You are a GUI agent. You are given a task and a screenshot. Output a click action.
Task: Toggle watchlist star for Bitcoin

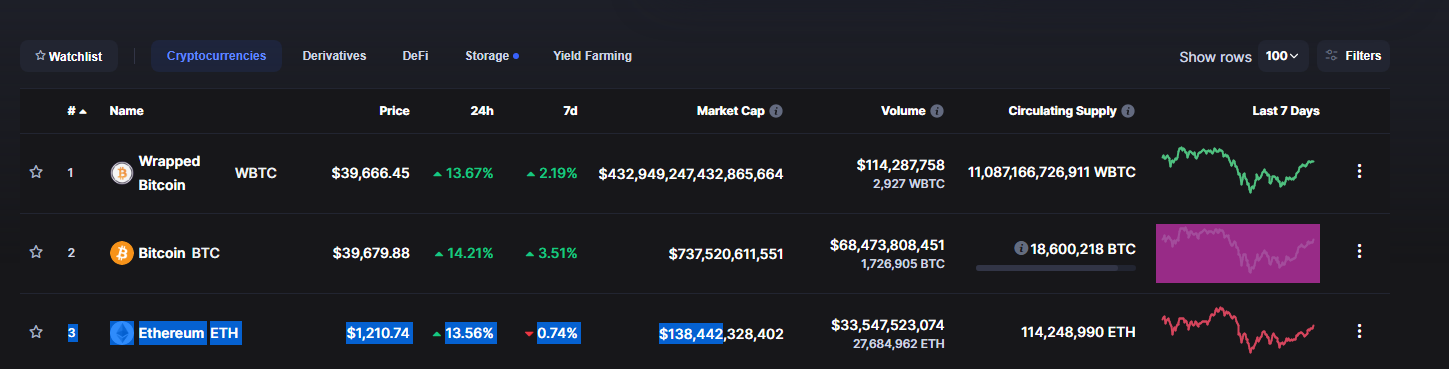point(36,252)
